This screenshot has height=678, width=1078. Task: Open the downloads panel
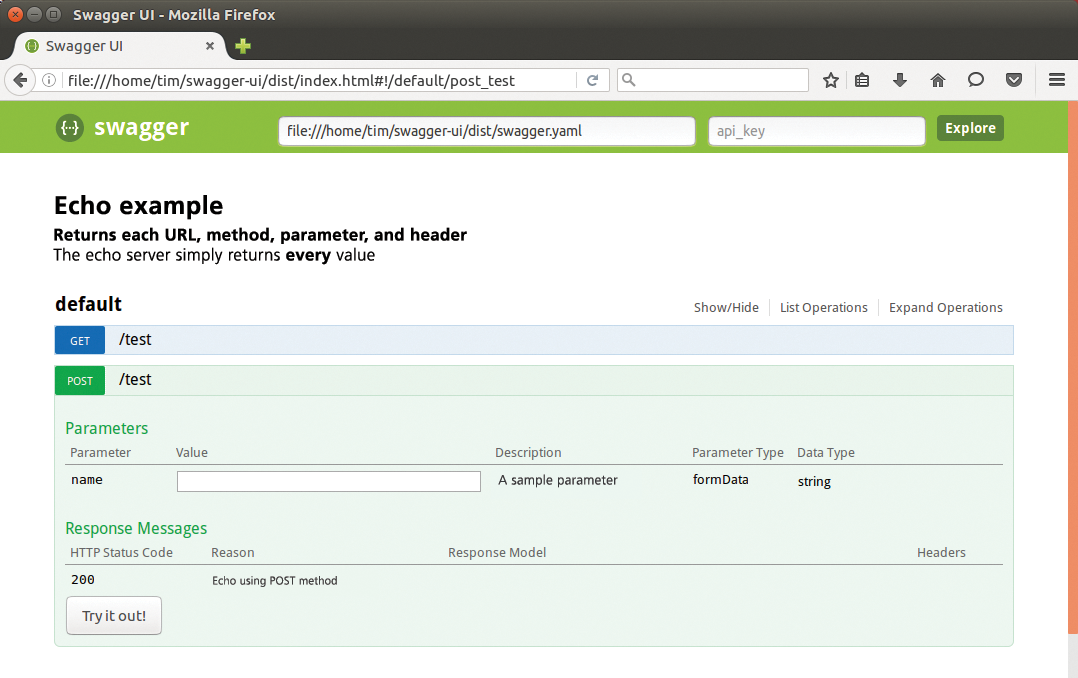coord(899,80)
